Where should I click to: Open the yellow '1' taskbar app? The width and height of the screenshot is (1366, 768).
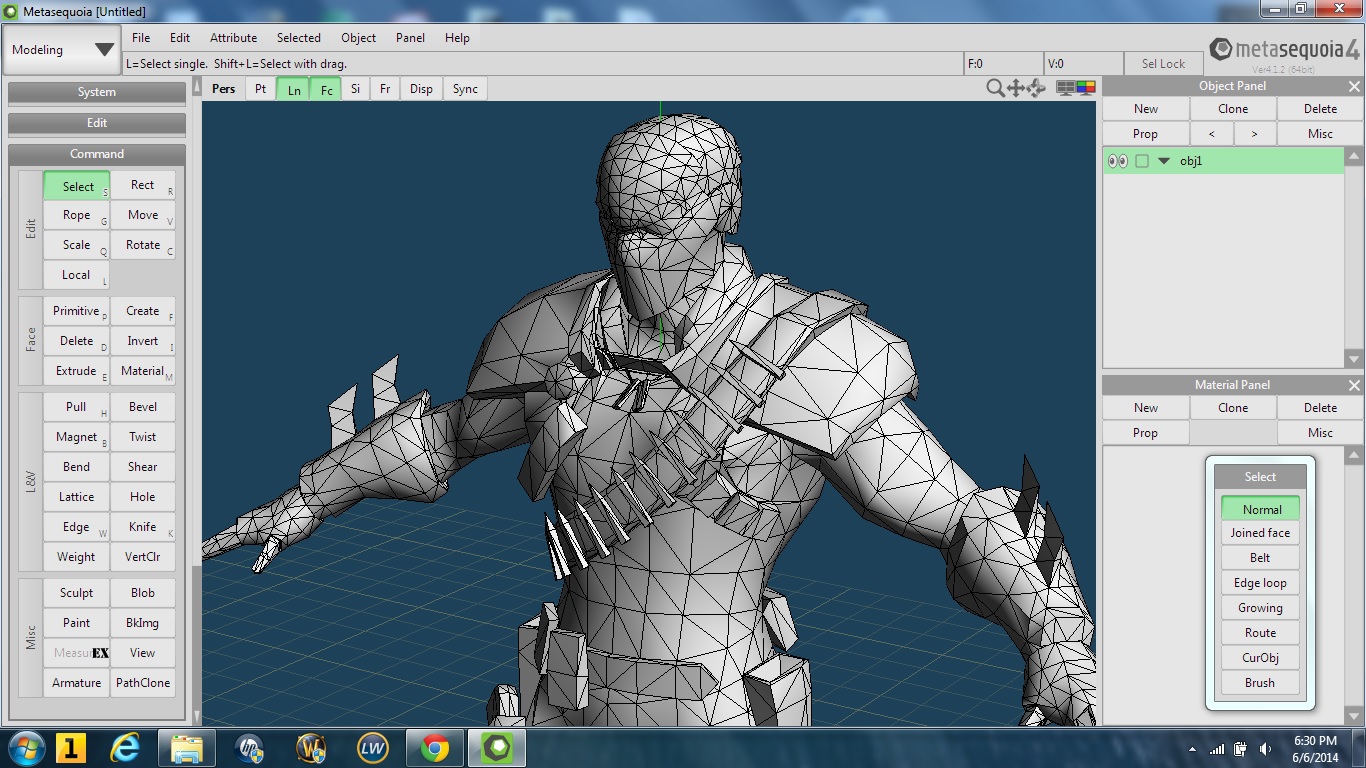tap(69, 748)
